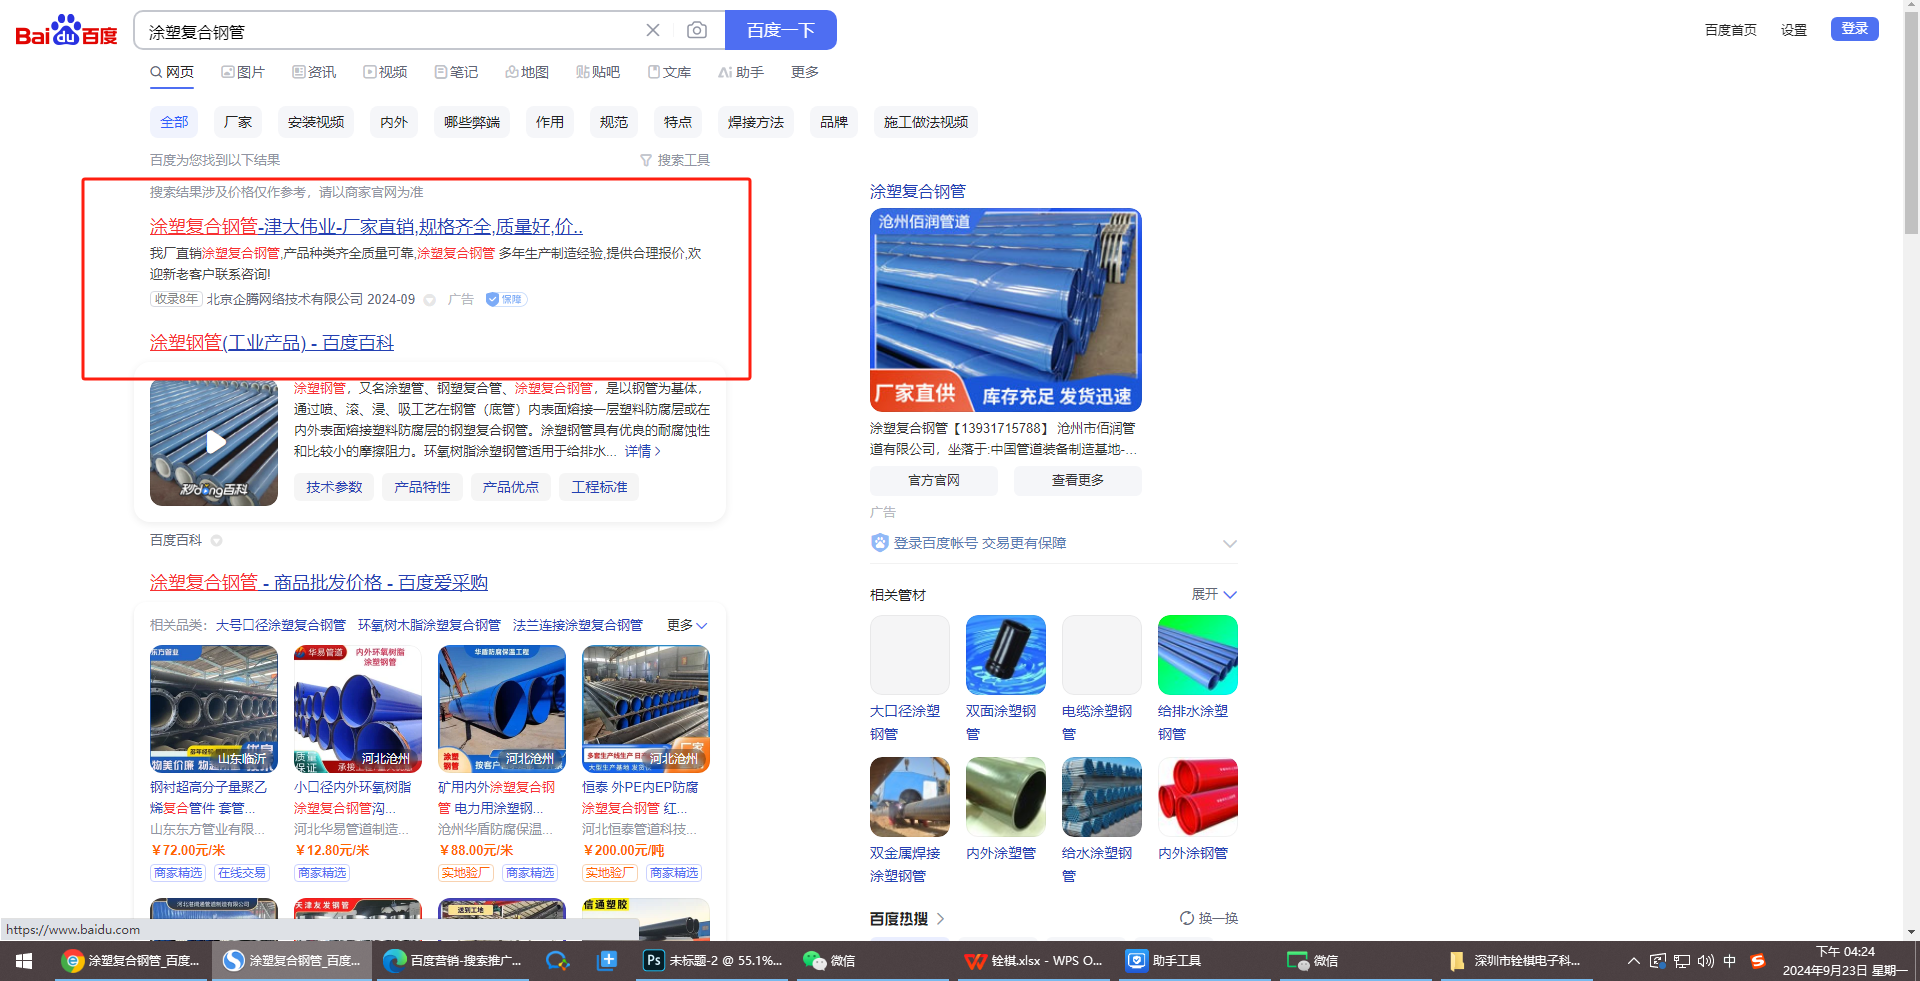Open the Windows Start menu

click(24, 961)
